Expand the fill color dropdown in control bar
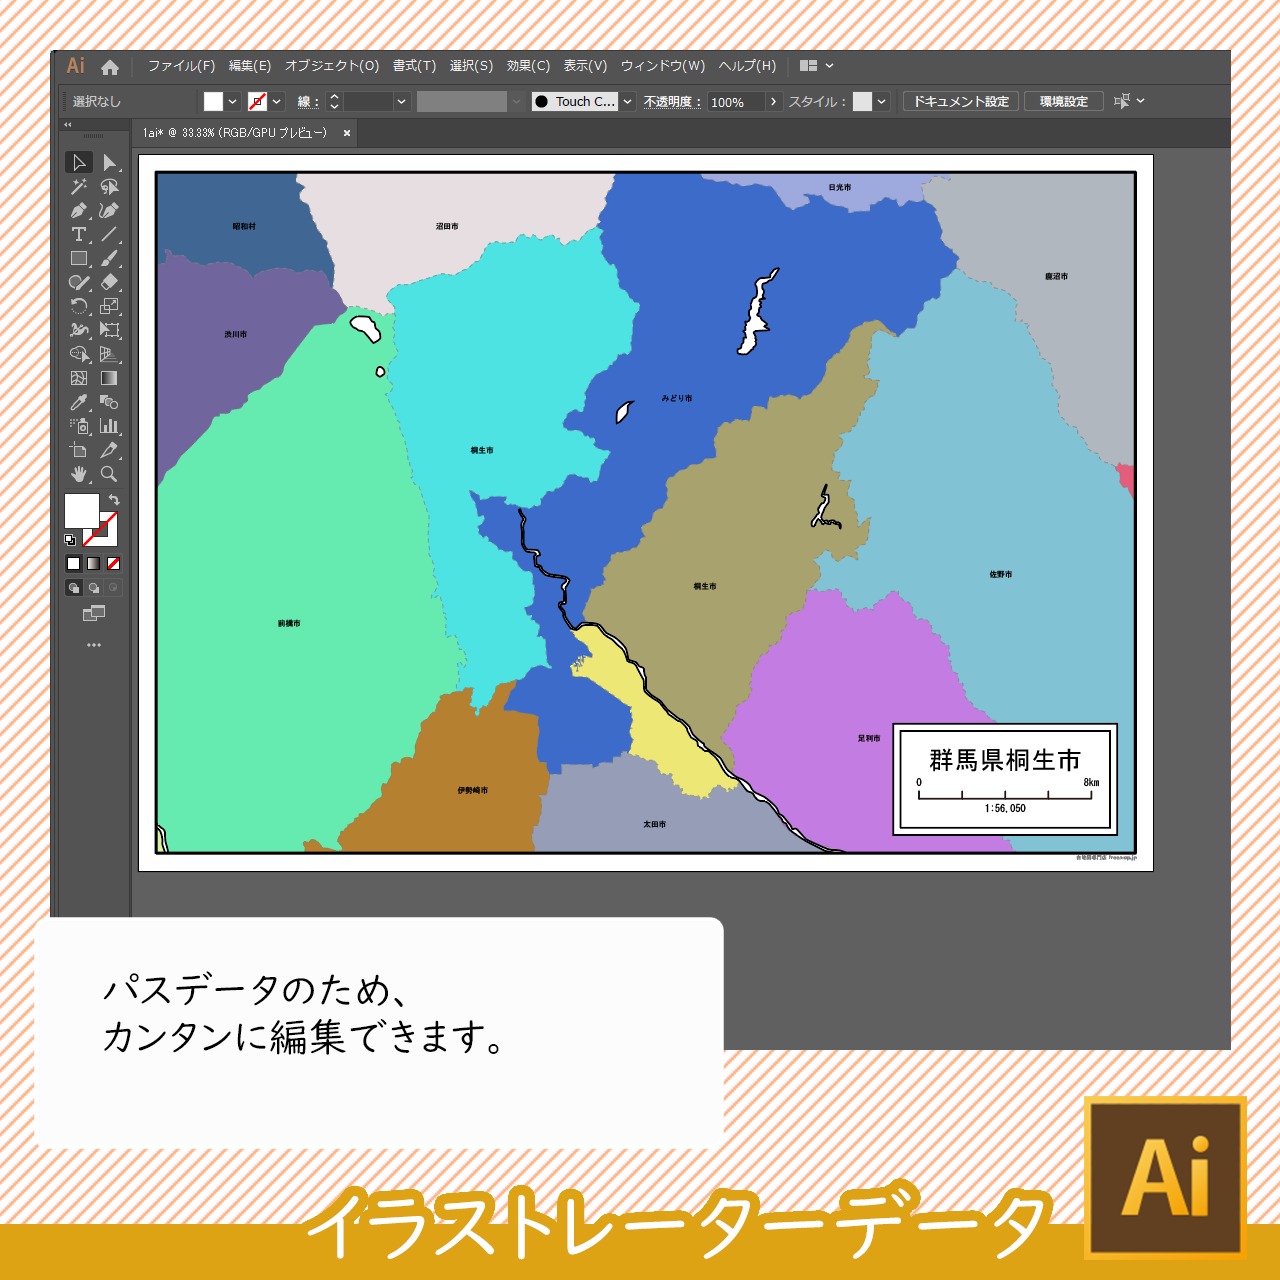 [232, 101]
